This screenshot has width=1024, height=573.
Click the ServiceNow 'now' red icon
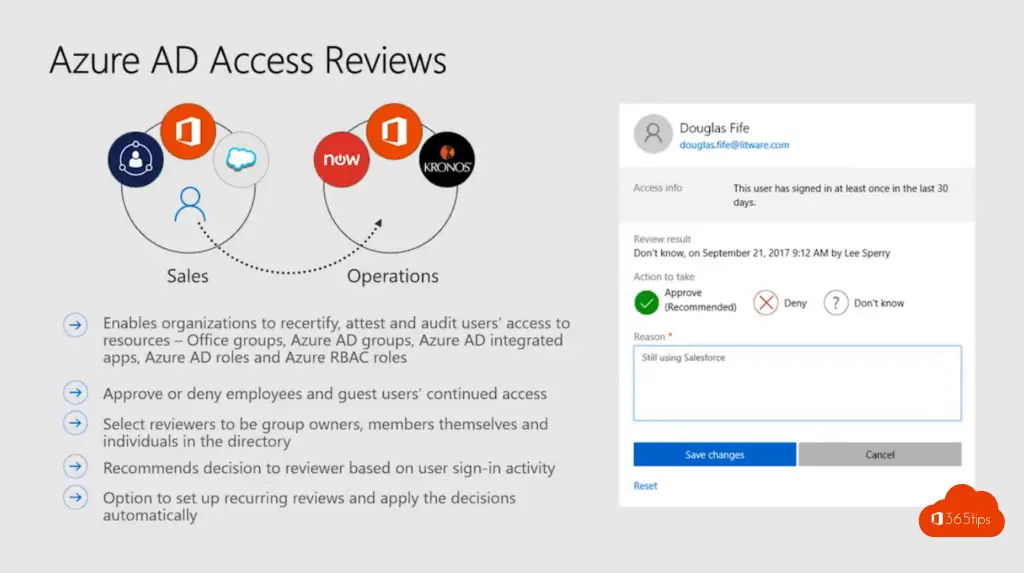pos(336,160)
